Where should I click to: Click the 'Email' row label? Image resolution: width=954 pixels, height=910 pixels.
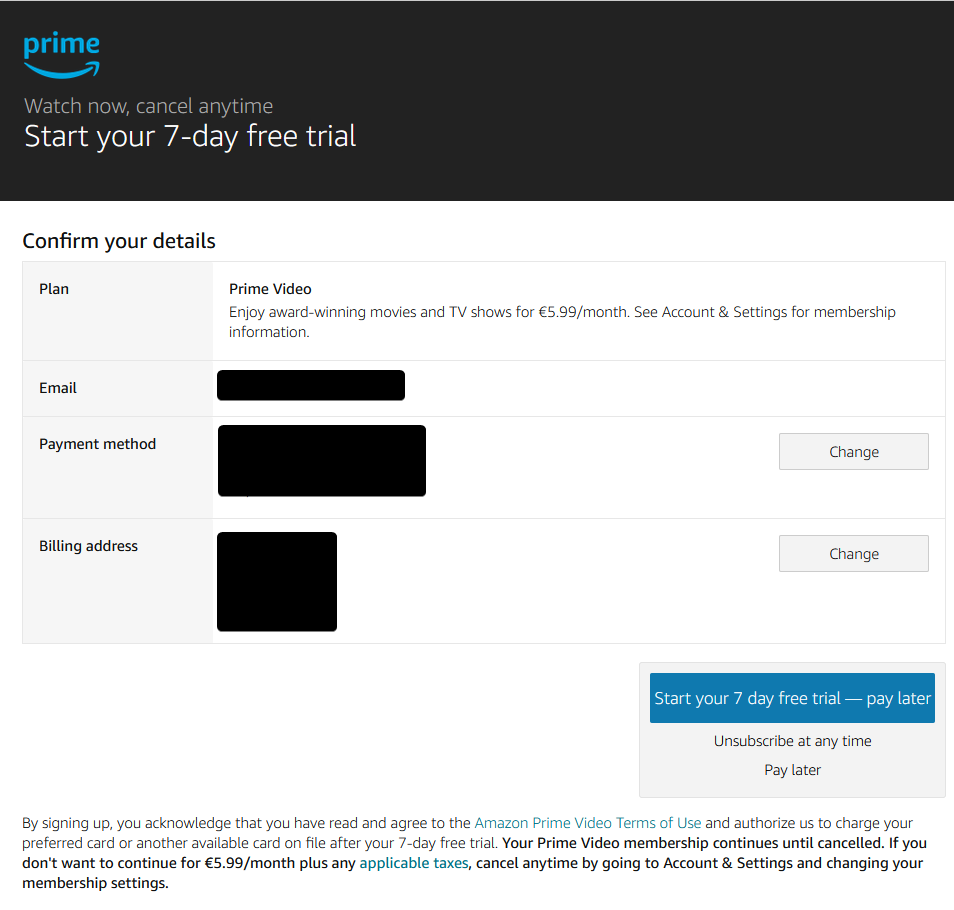point(58,388)
